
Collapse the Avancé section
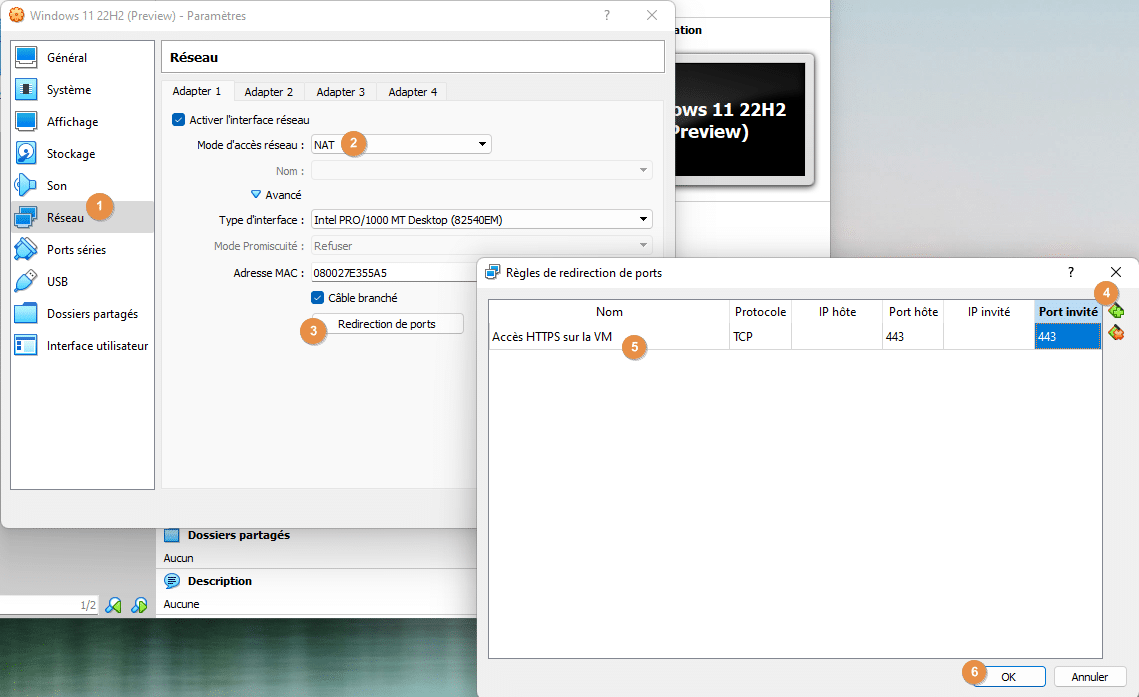click(x=276, y=195)
